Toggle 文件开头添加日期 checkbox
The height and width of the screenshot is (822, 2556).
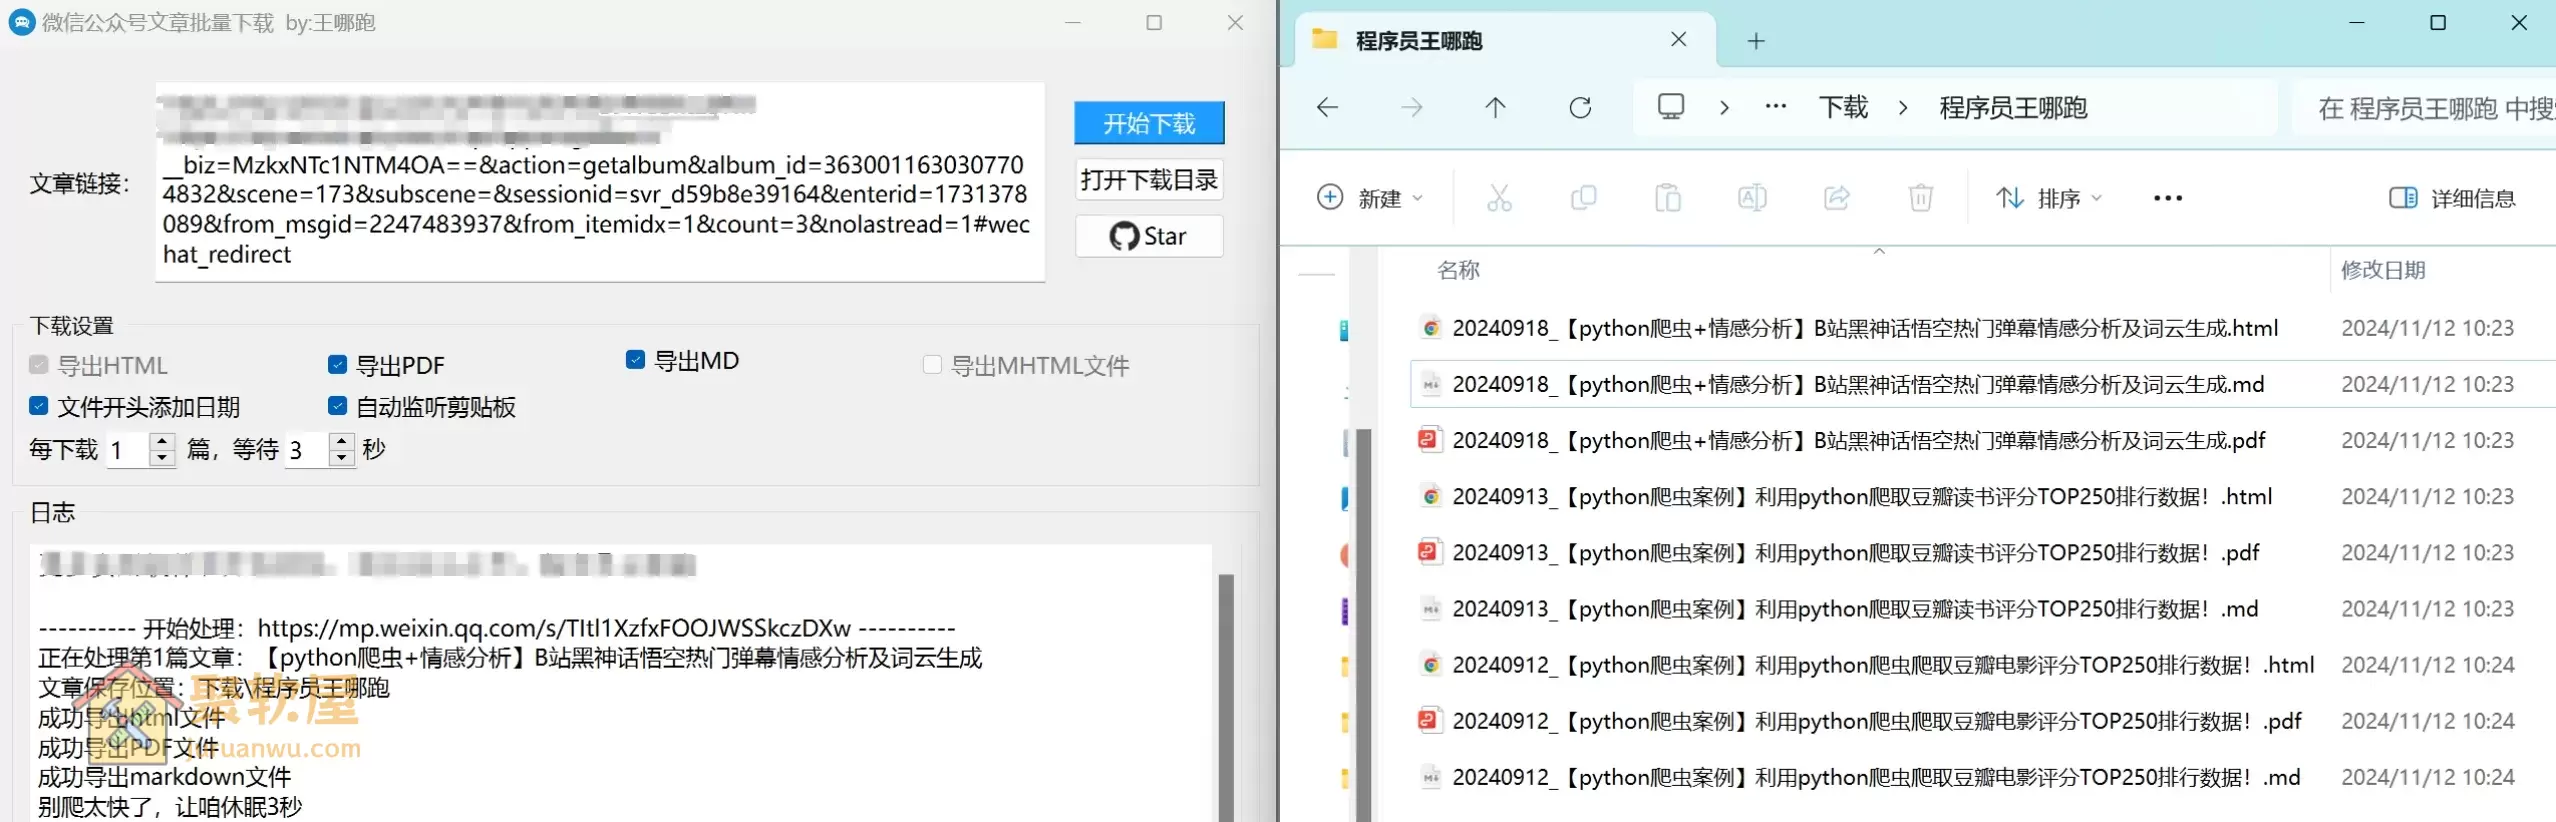(x=39, y=406)
